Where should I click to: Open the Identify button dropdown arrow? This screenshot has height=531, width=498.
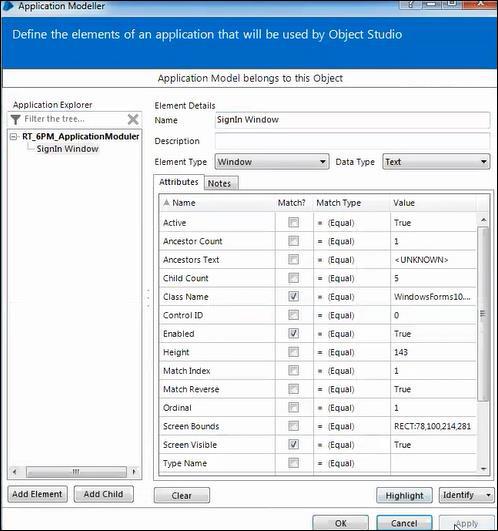tap(488, 495)
